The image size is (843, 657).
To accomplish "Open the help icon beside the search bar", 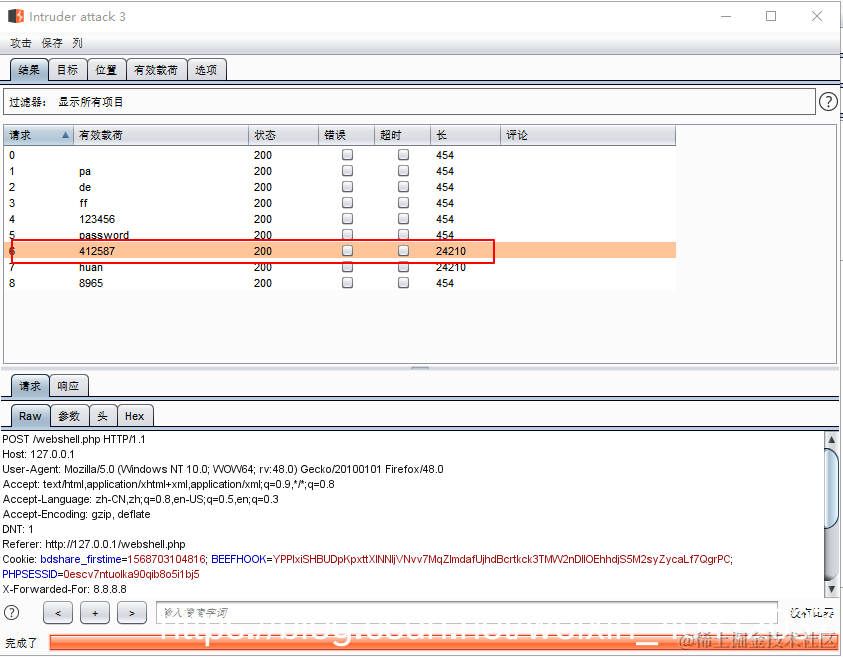I will tap(11, 612).
